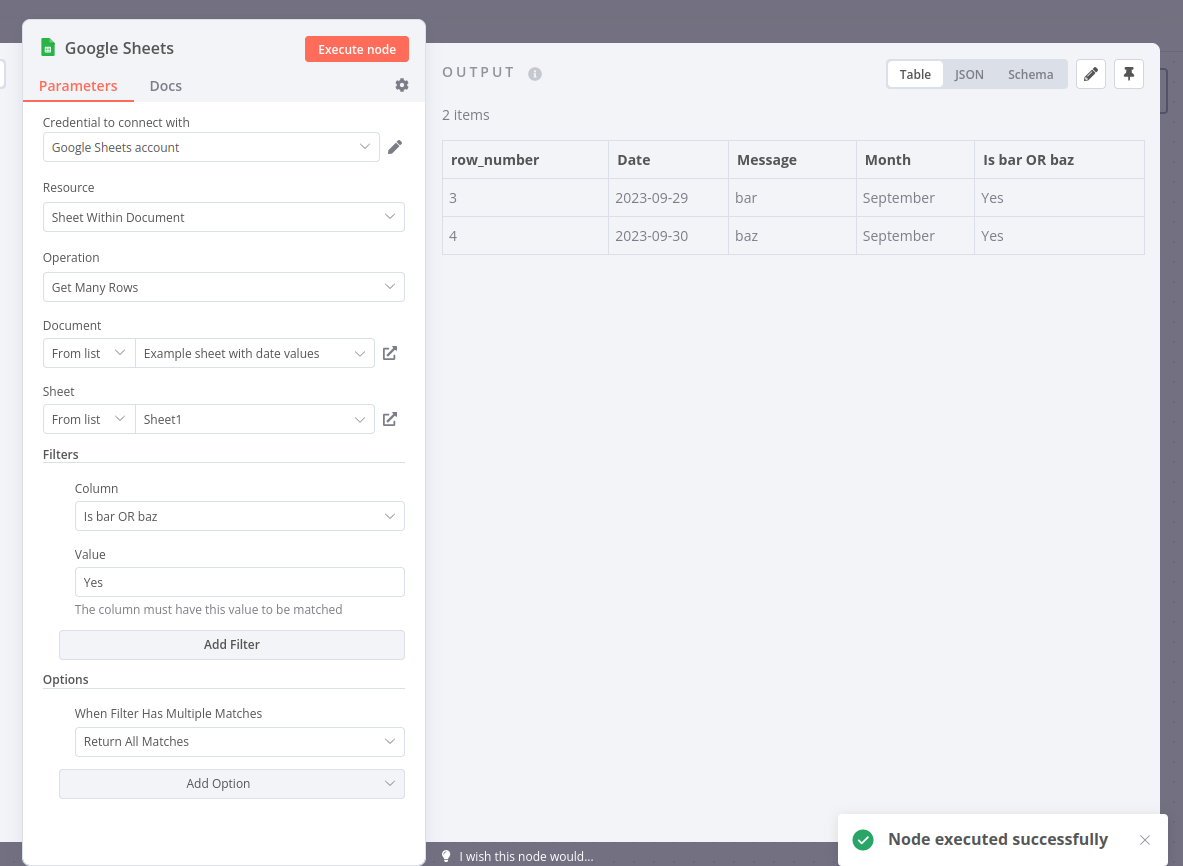
Task: Click the Add Filter button
Action: click(232, 645)
